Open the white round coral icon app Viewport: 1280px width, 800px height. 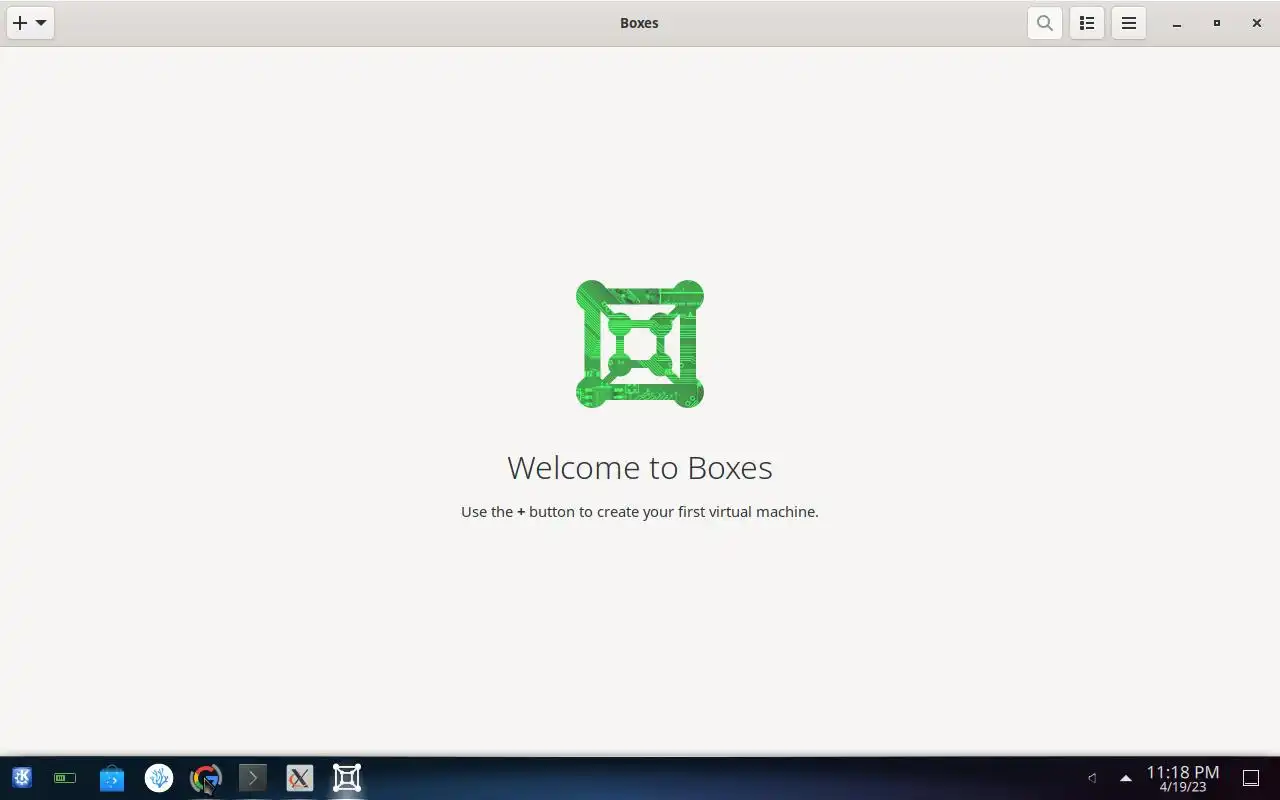tap(159, 778)
